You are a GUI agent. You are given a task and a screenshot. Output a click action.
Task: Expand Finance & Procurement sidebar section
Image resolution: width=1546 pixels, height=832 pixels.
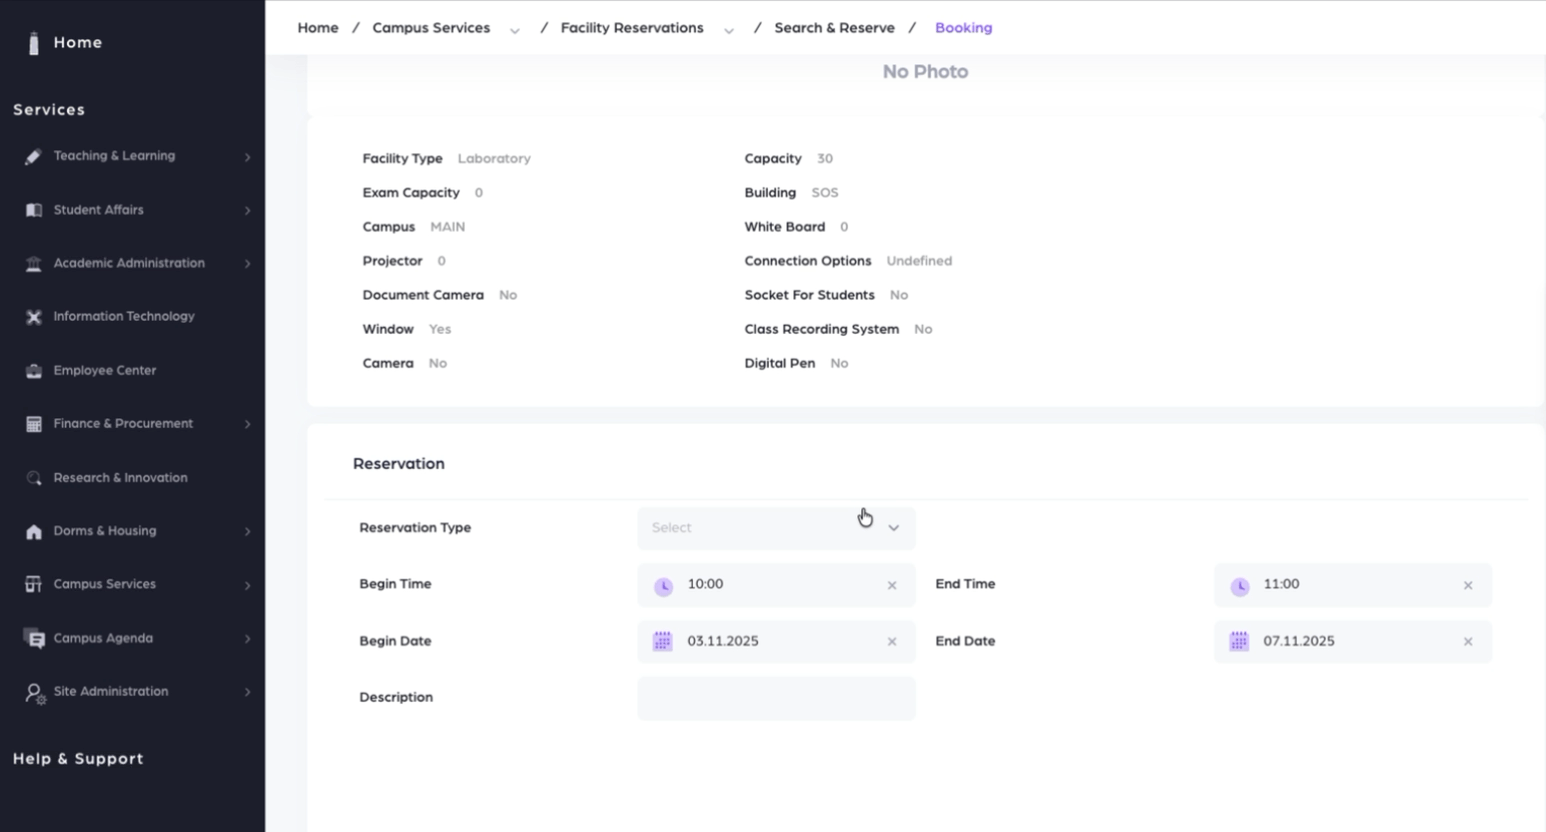click(x=123, y=424)
